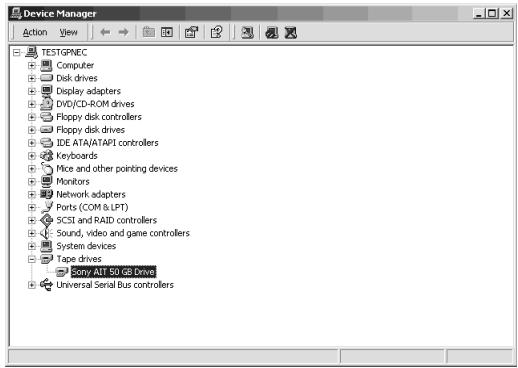Viewport: 518px width, 368px height.
Task: Expand the Display adapters category
Action: click(32, 91)
